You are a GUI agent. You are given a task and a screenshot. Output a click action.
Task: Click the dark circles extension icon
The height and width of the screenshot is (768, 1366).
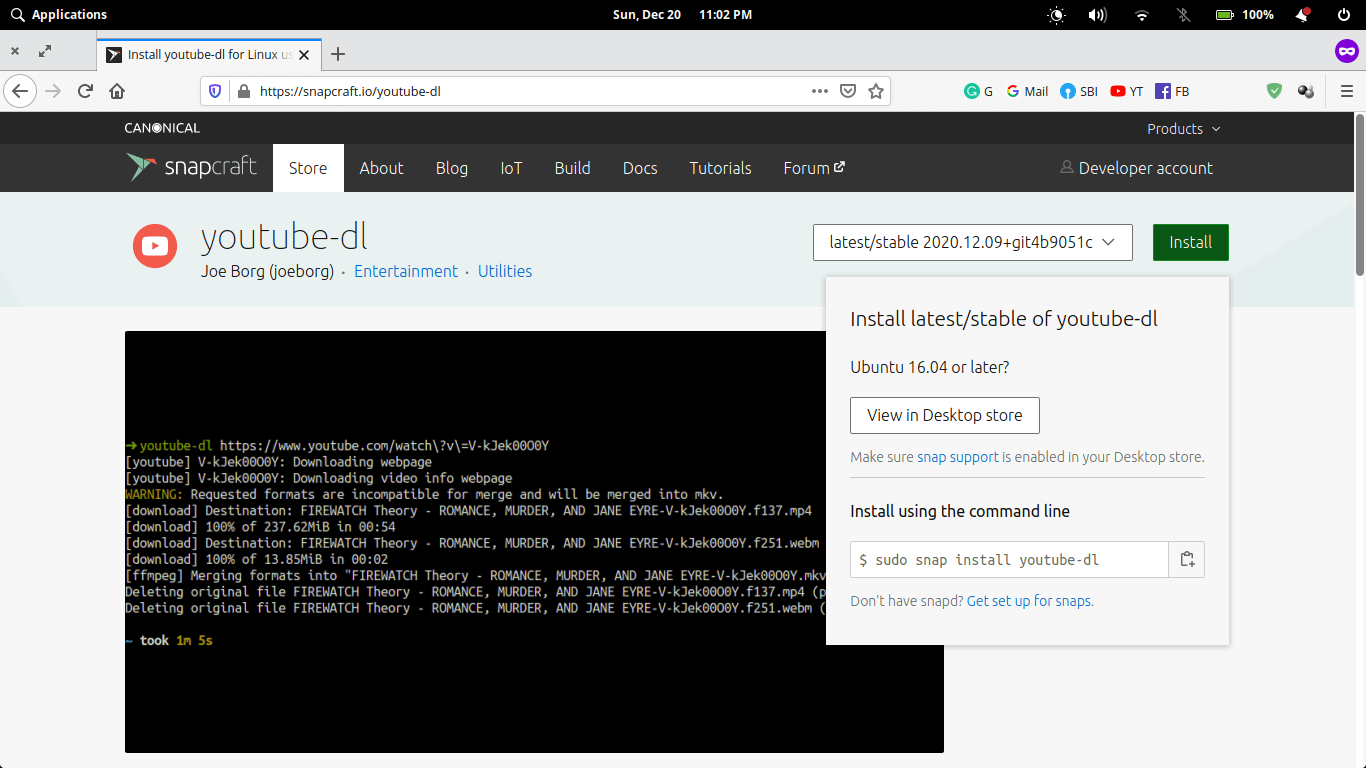[x=1305, y=91]
